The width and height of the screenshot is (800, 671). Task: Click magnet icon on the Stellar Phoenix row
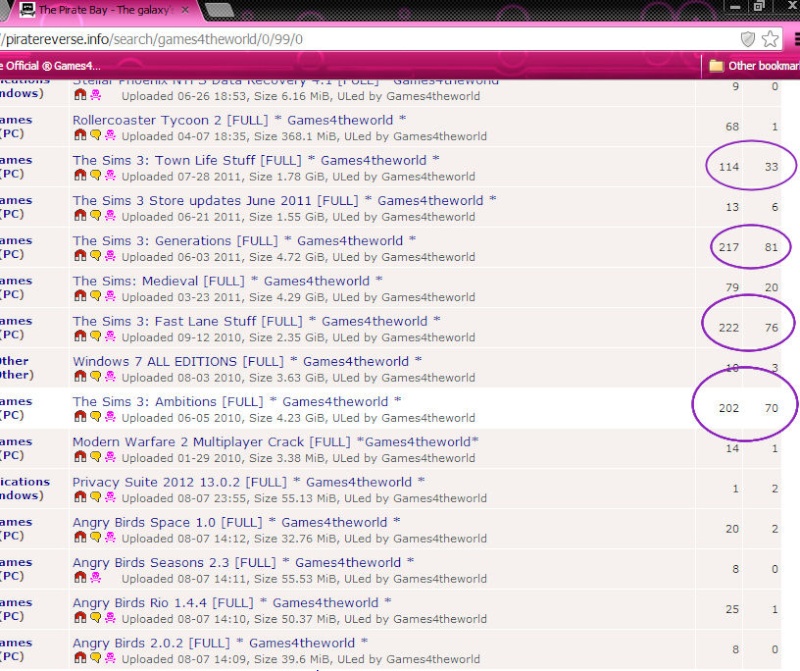point(80,95)
